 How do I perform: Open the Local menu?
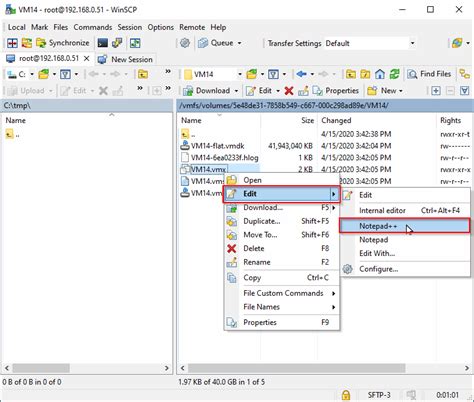(x=17, y=27)
